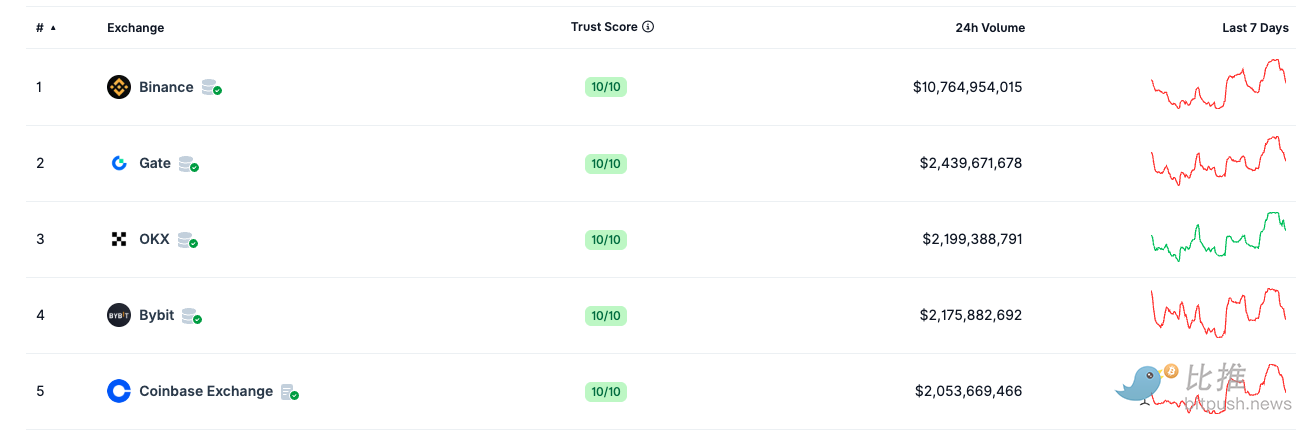
Task: Click the Coinbase Exchange logo icon
Action: [119, 391]
